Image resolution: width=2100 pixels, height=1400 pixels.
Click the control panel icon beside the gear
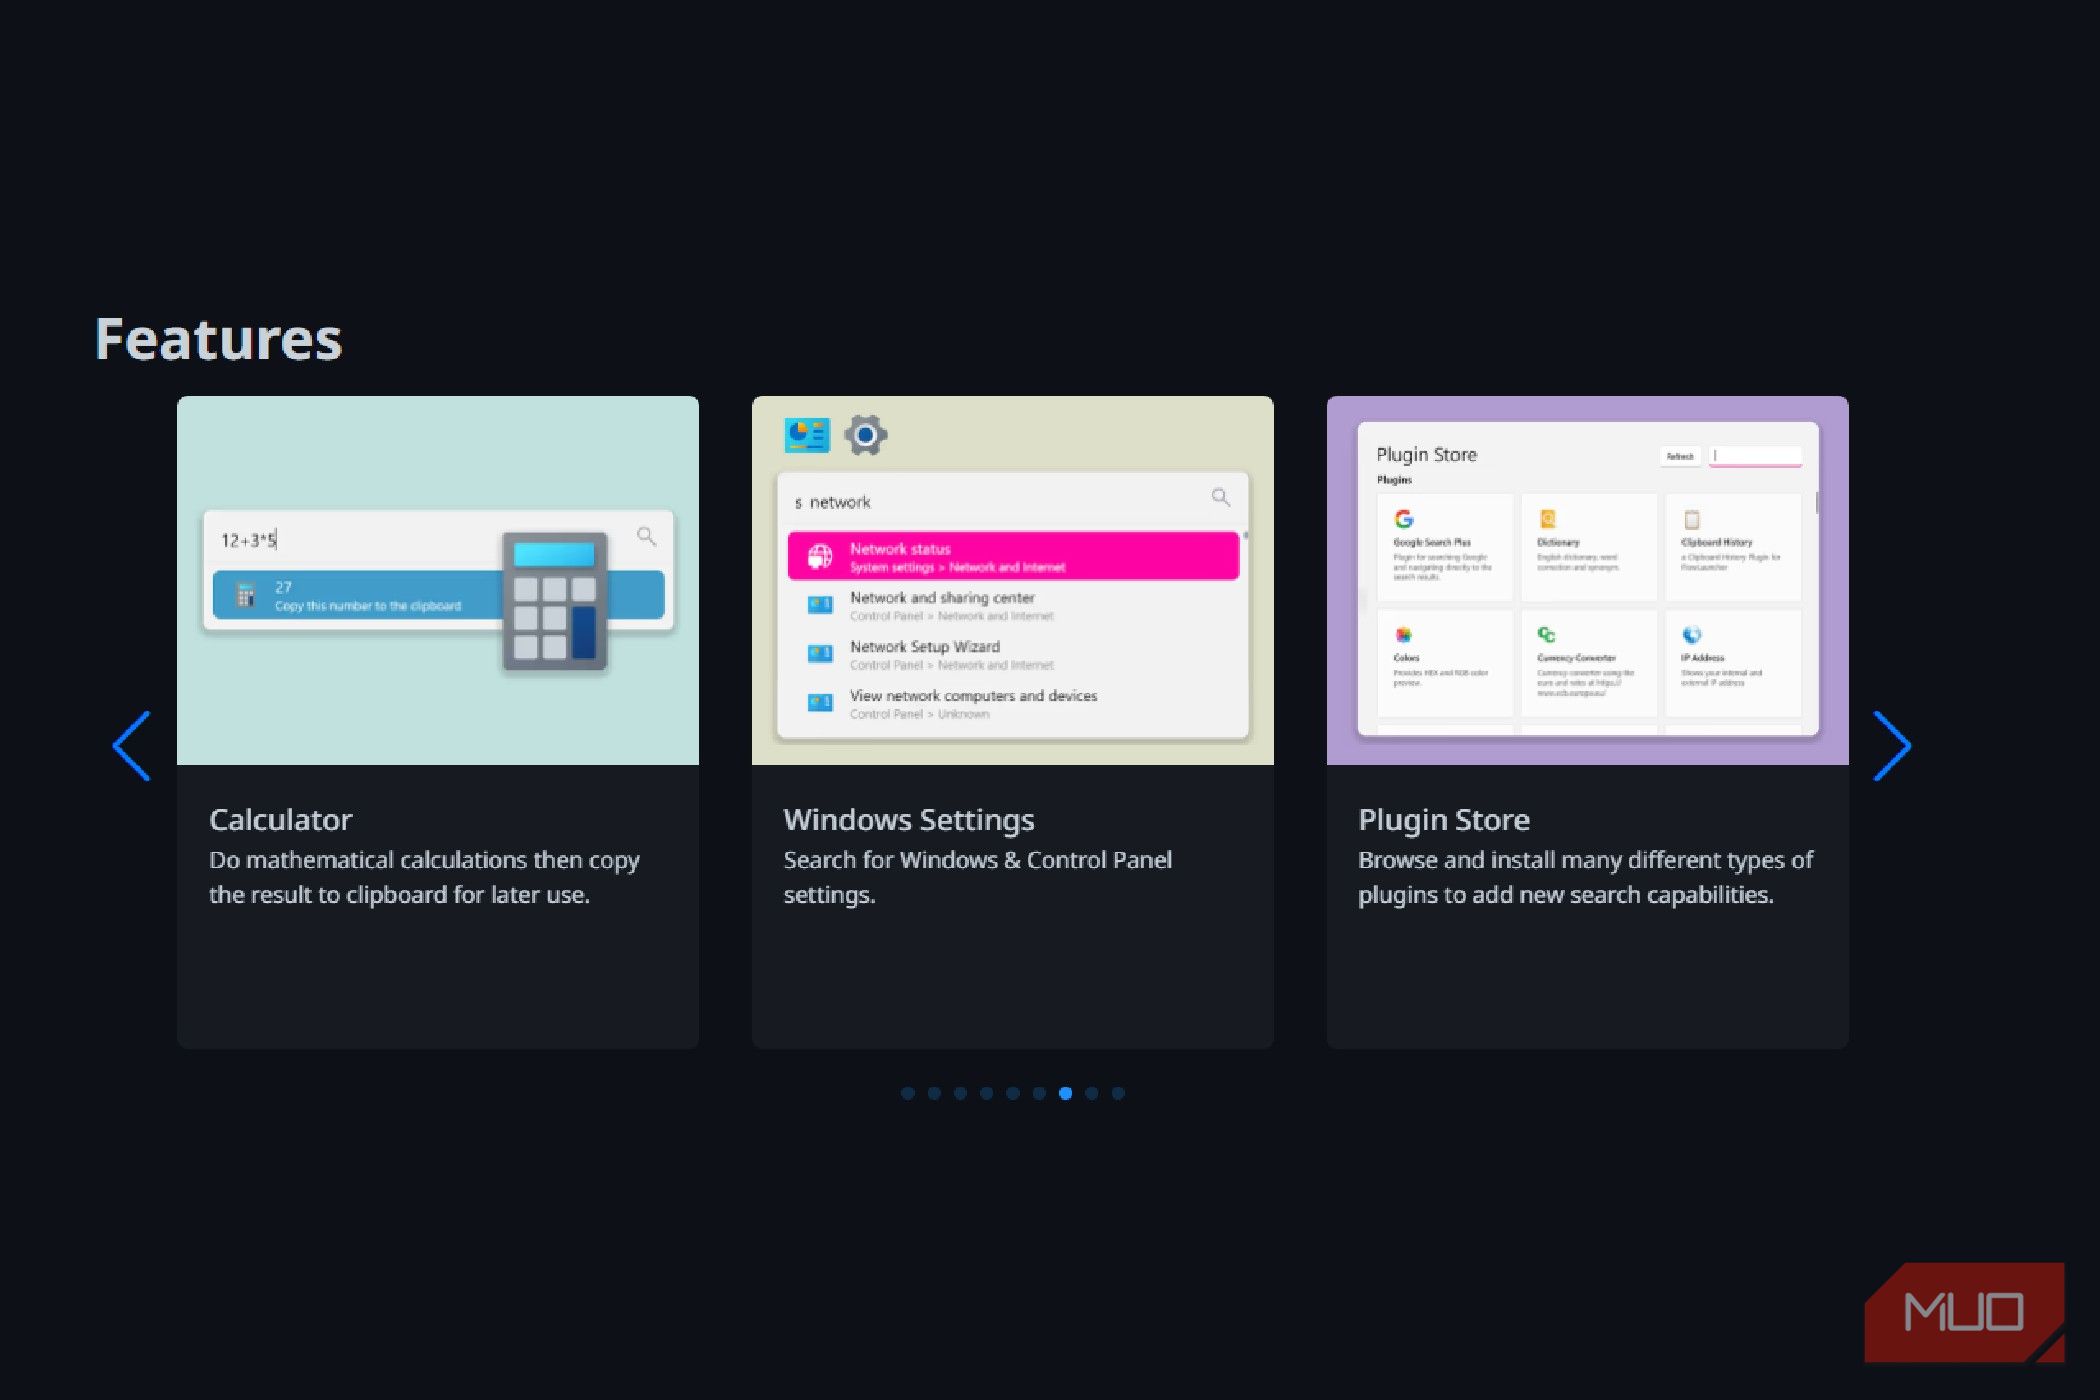click(807, 435)
